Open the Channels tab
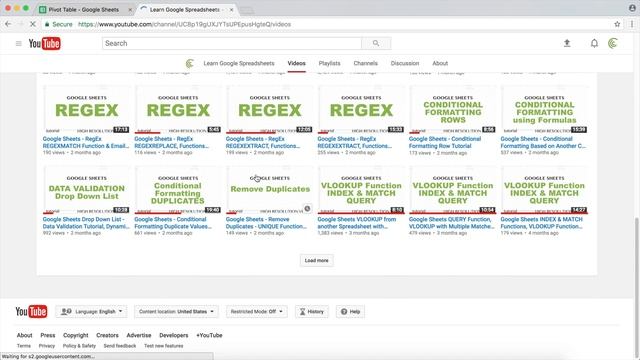 coord(365,63)
